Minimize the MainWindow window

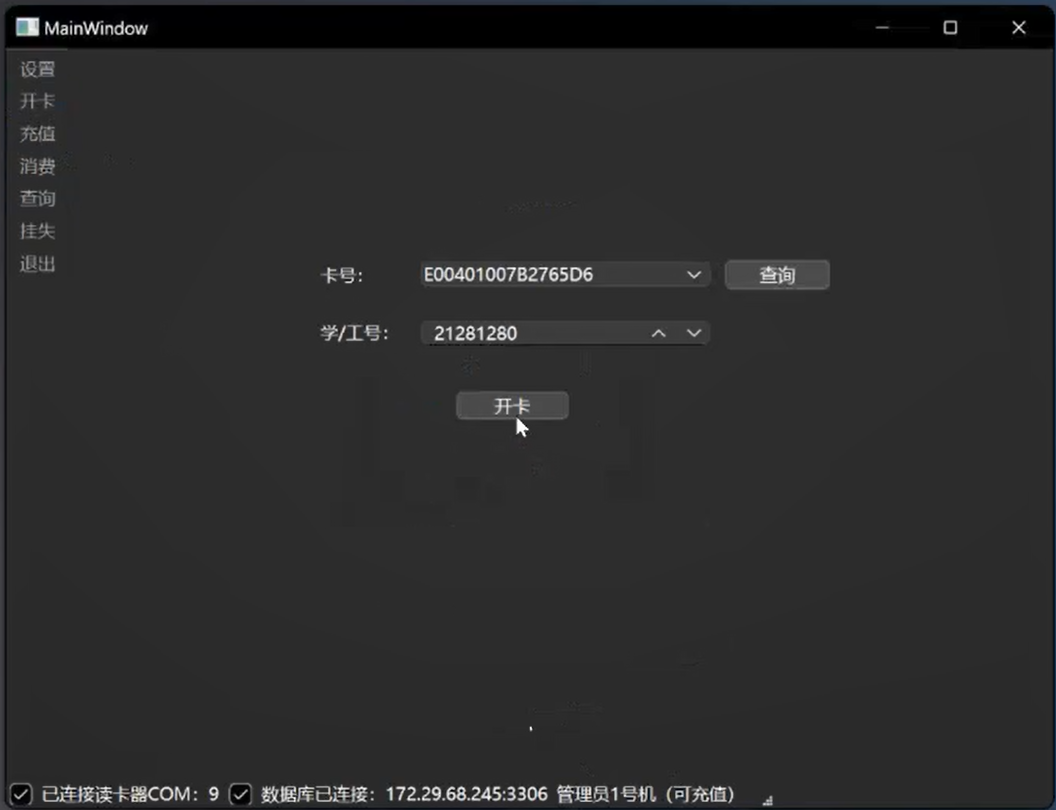(x=883, y=28)
